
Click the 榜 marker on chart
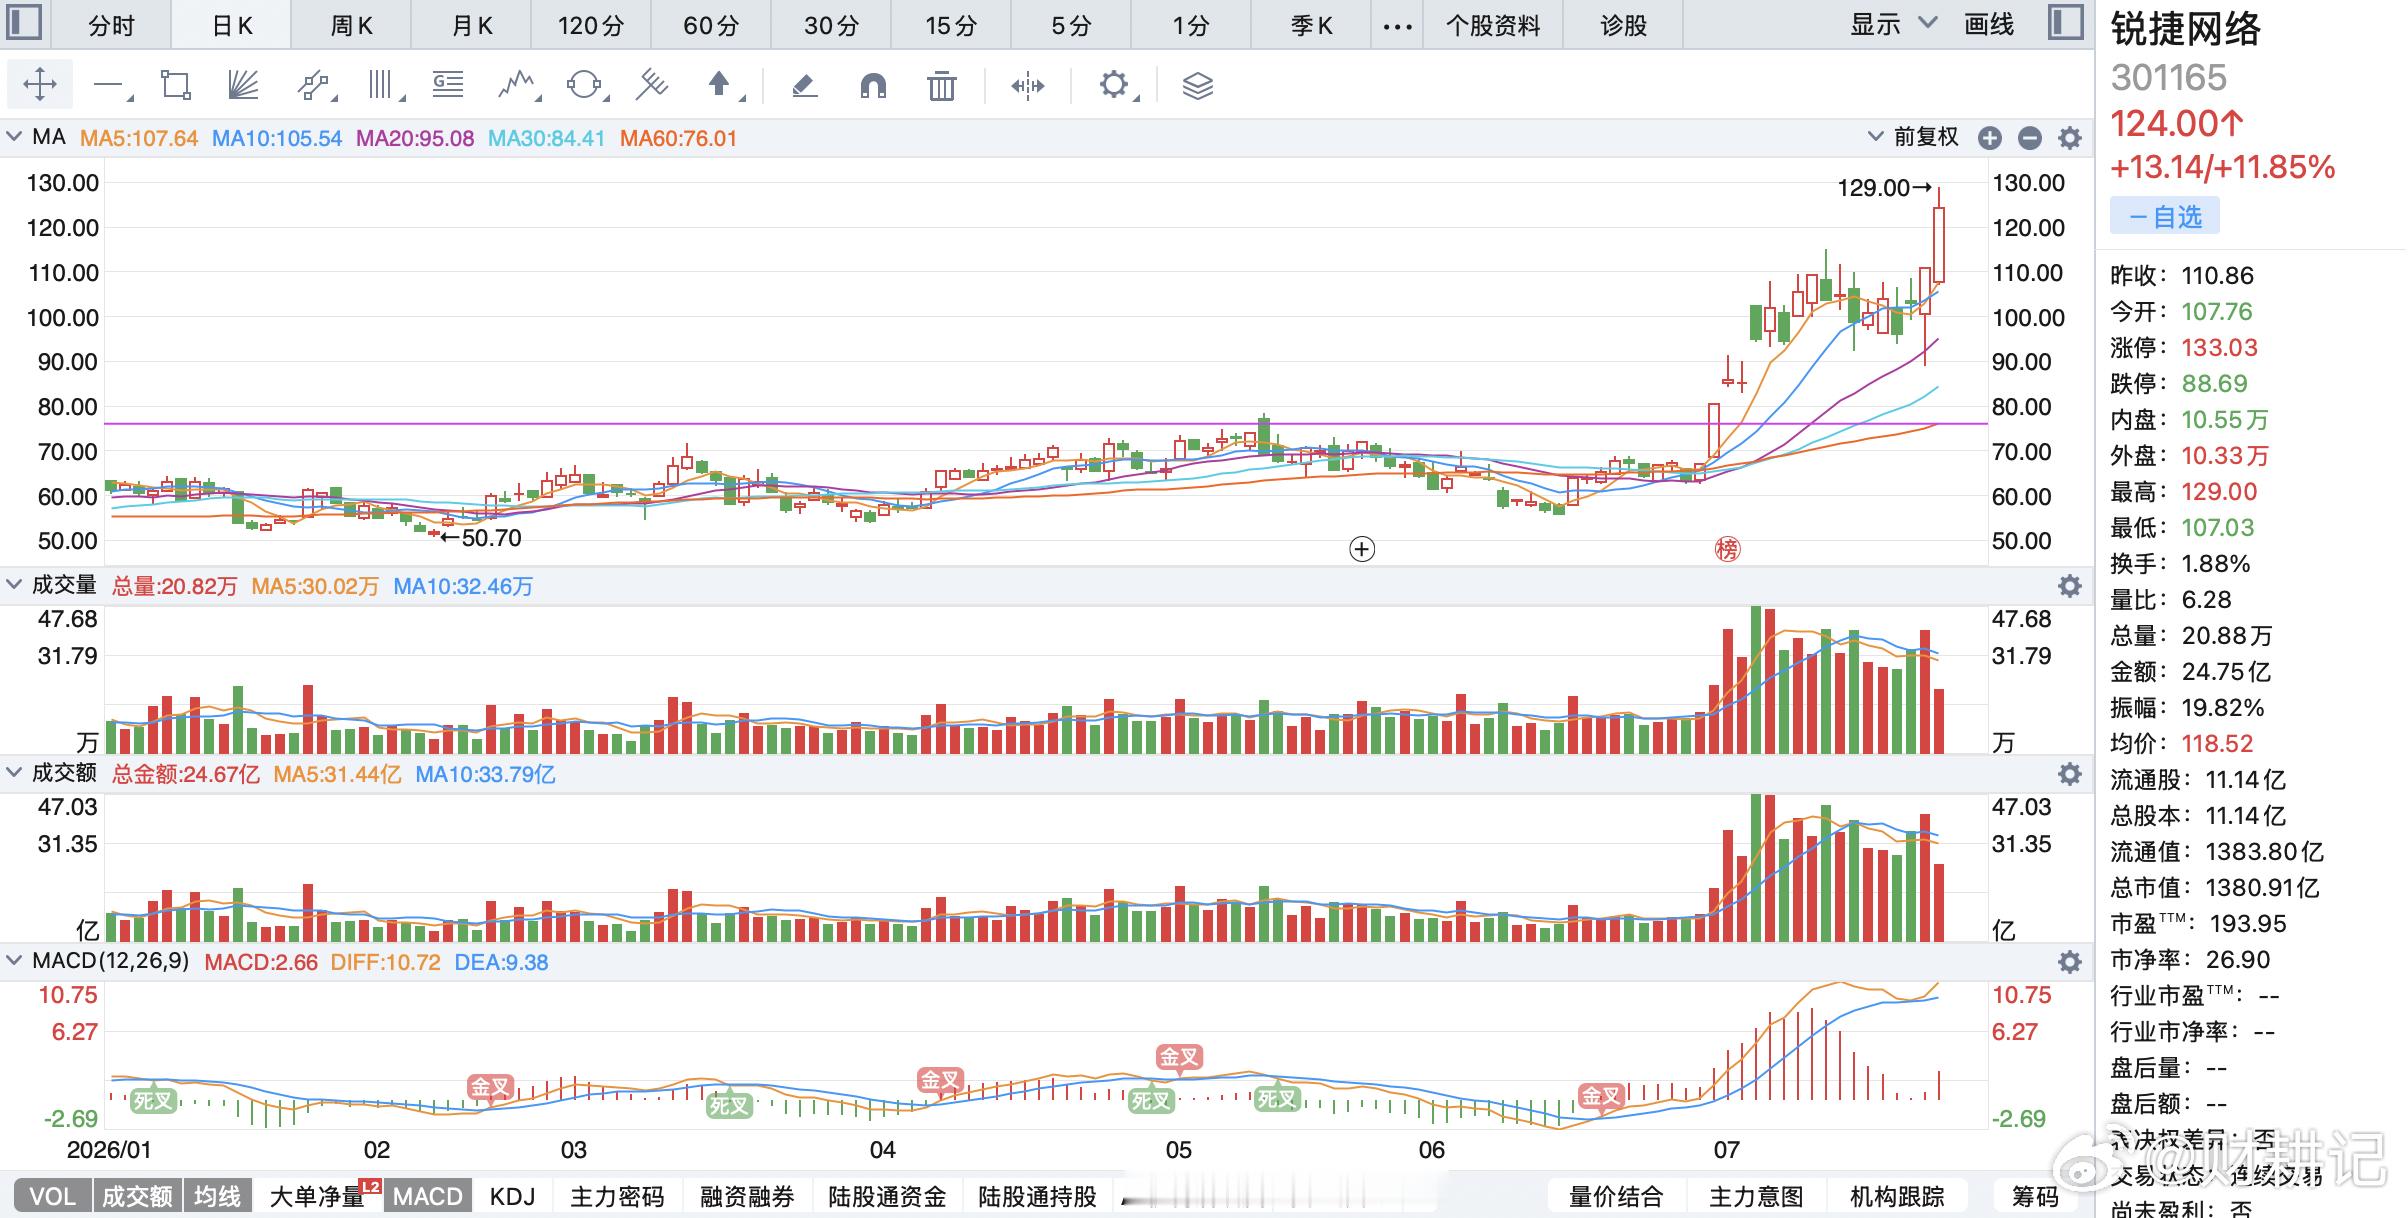tap(1727, 549)
